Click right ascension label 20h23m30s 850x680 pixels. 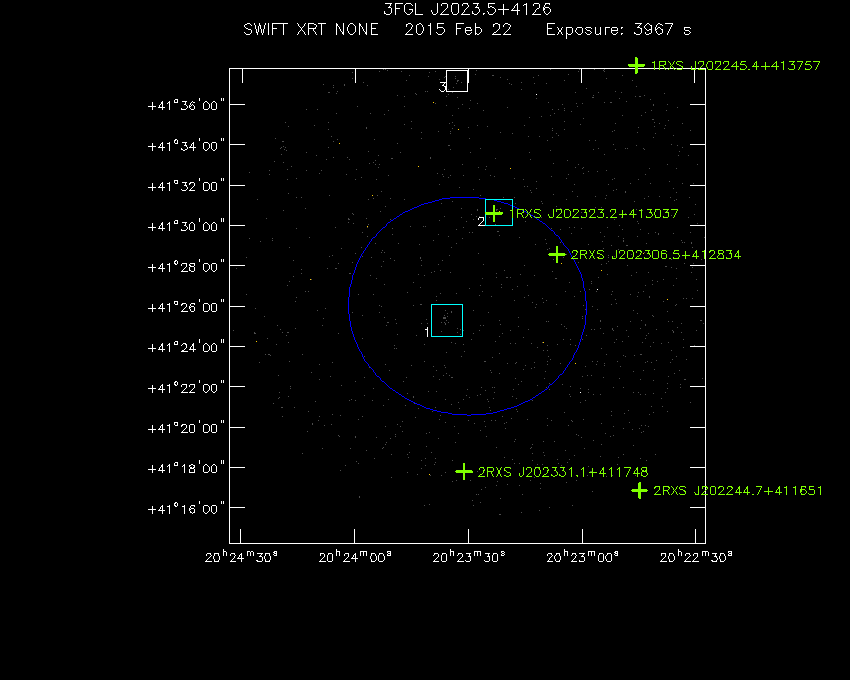point(469,557)
